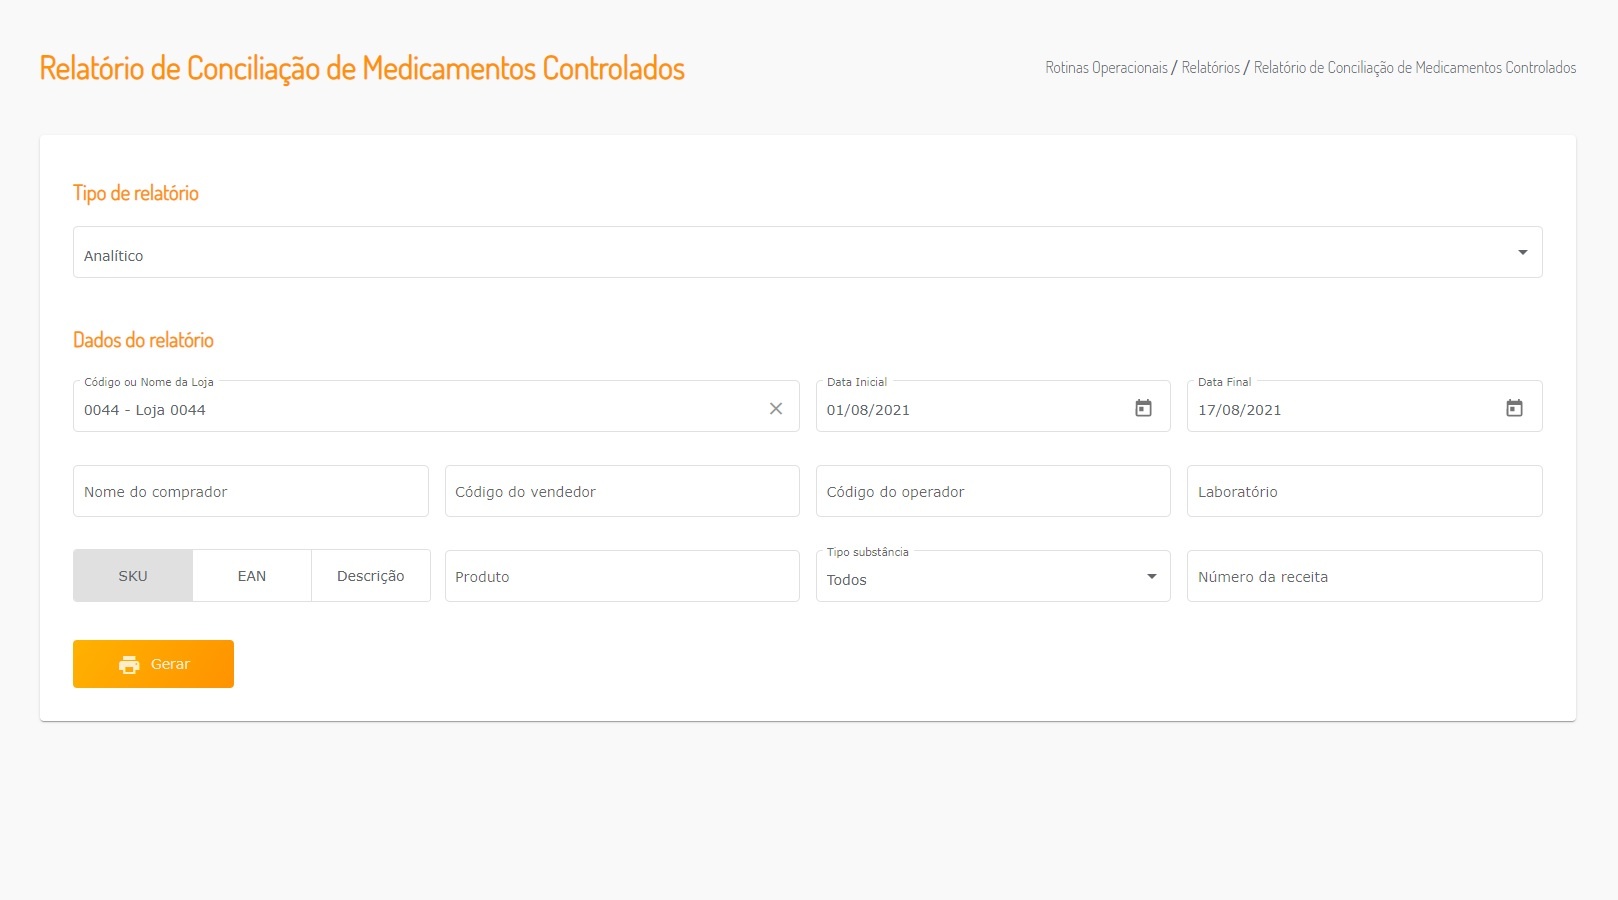Image resolution: width=1618 pixels, height=900 pixels.
Task: Select the Código do operador input
Action: tap(993, 491)
